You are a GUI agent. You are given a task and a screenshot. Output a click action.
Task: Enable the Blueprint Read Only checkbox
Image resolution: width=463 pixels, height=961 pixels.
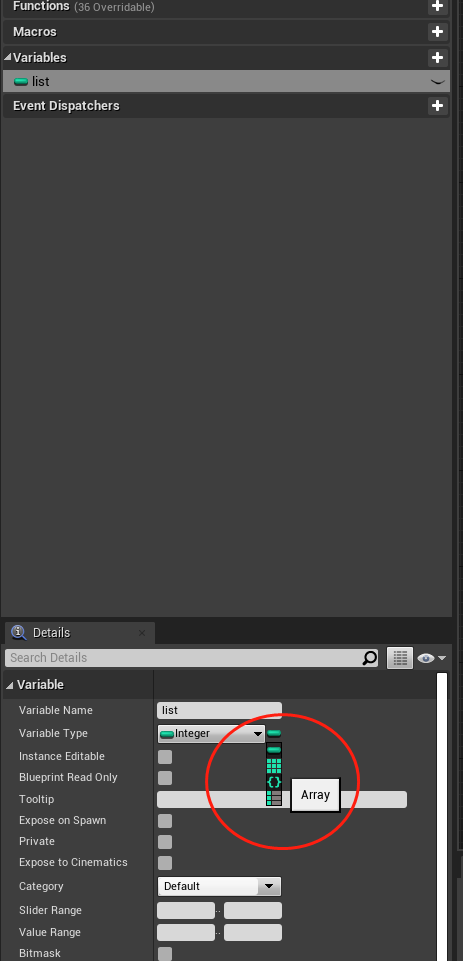click(x=165, y=778)
